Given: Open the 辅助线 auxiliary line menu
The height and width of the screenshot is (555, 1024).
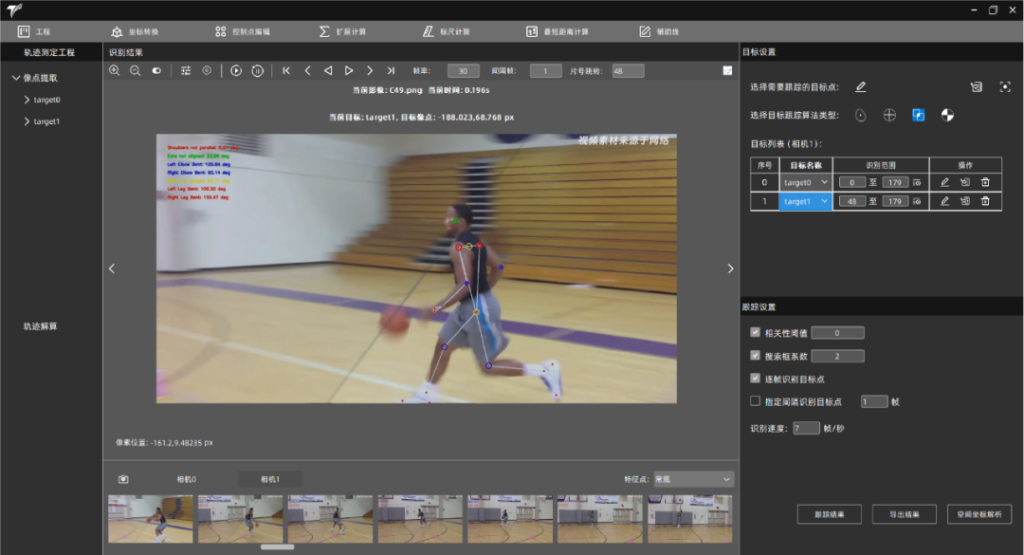Looking at the screenshot, I should click(x=659, y=31).
